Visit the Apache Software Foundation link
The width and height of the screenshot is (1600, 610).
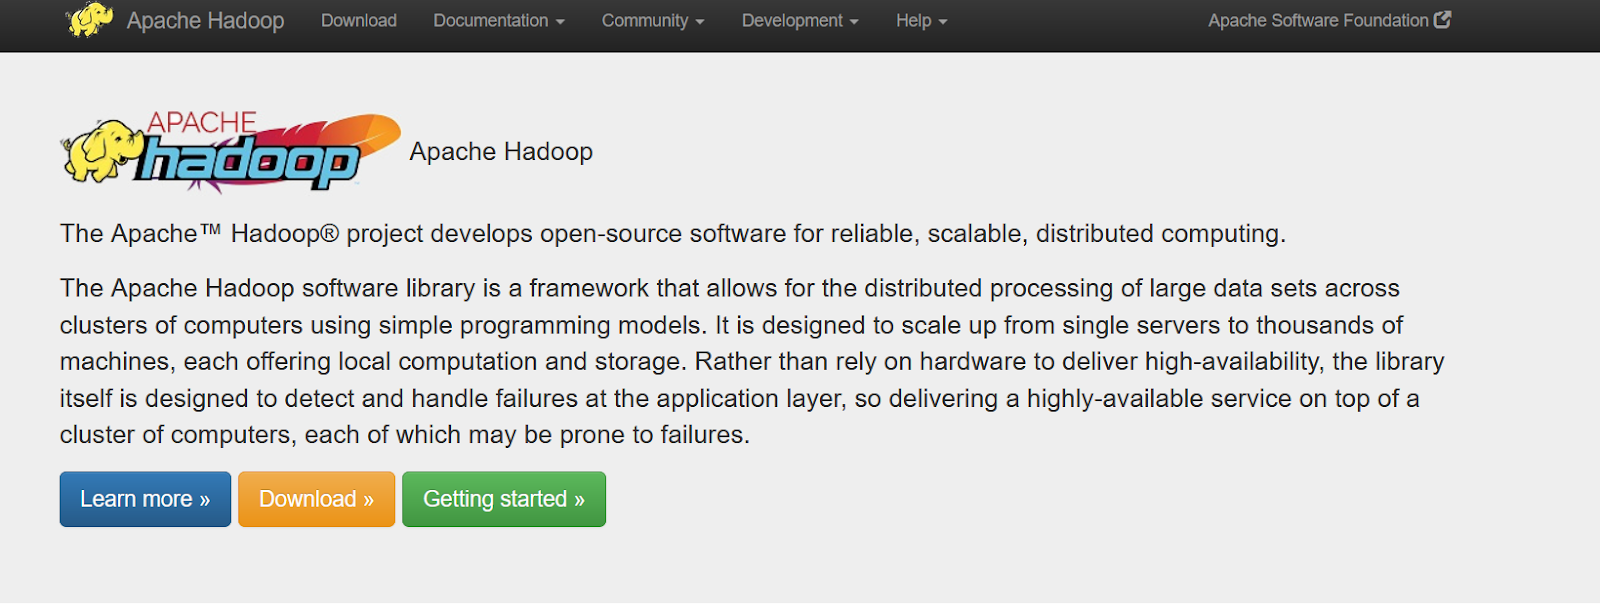[1329, 20]
